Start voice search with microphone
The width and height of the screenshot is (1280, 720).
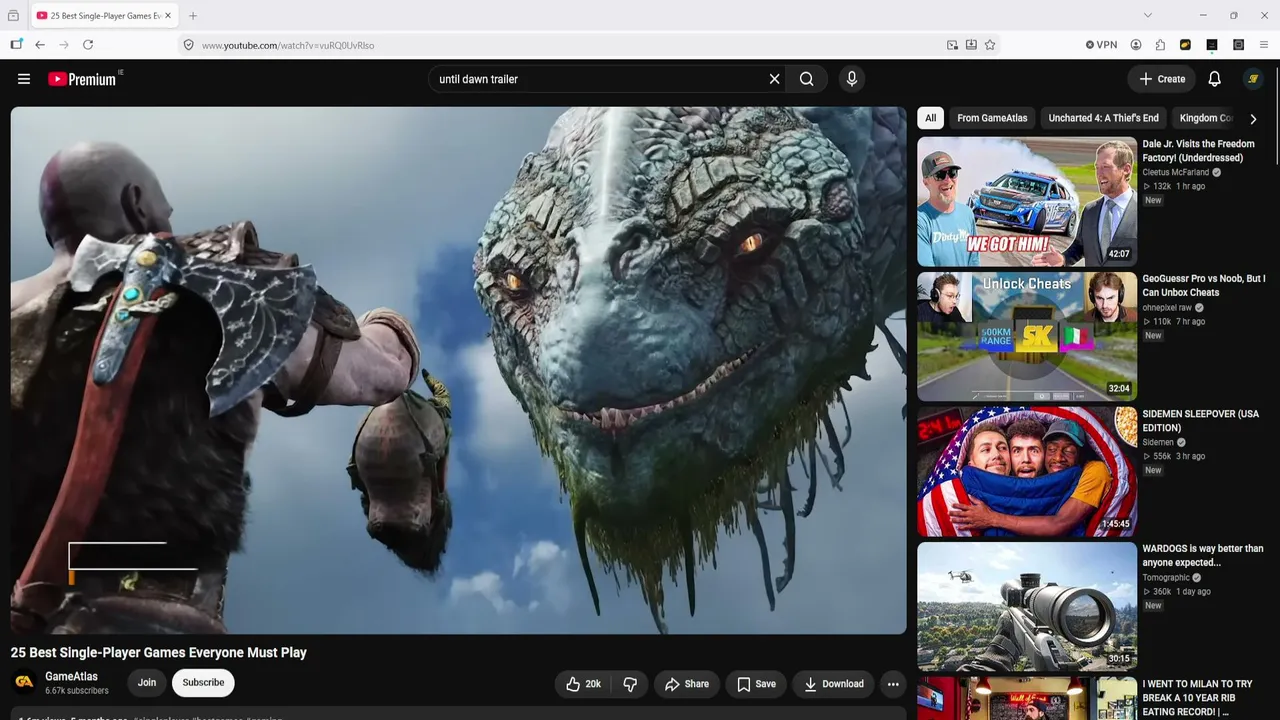point(852,79)
